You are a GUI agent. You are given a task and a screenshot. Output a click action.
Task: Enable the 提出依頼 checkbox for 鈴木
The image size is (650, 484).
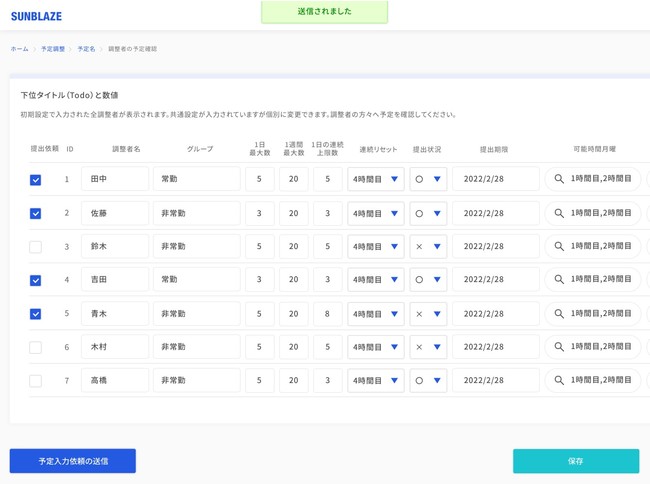point(36,247)
